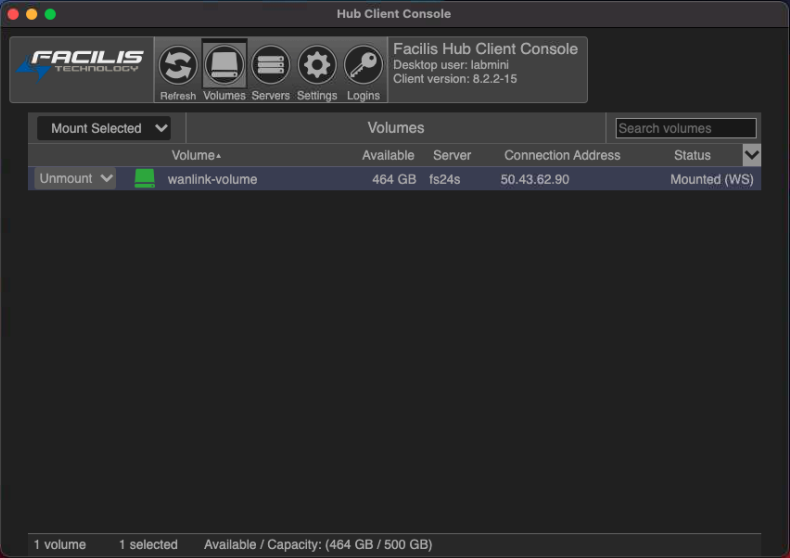
Task: Open the Settings gear icon
Action: coord(317,65)
